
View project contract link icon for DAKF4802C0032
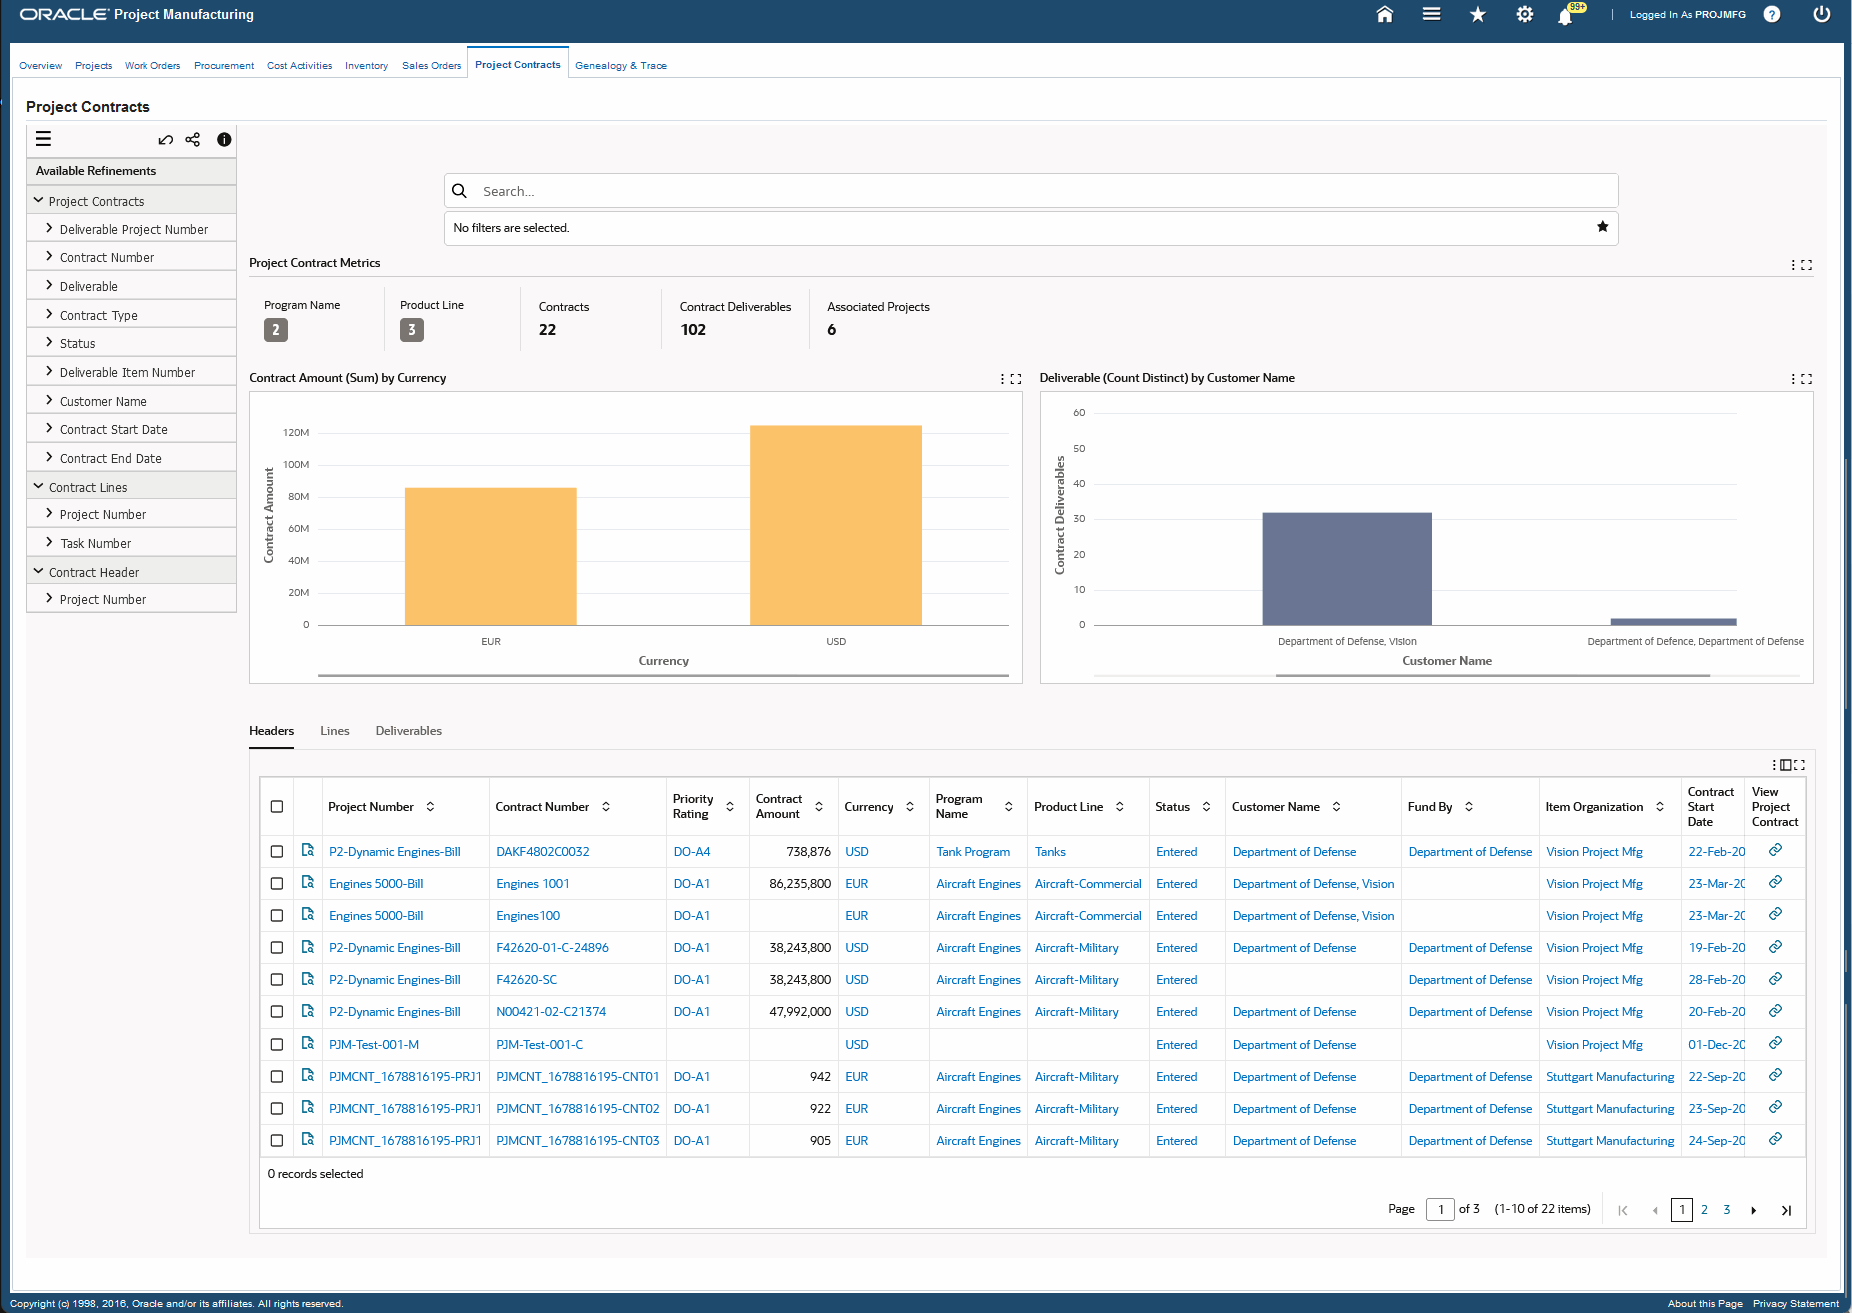tap(1775, 850)
